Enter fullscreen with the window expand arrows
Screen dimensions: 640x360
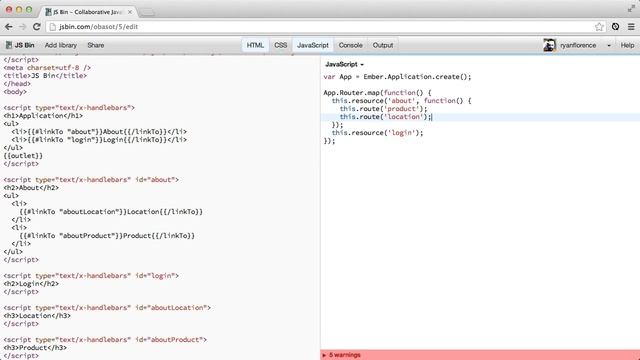pos(631,8)
